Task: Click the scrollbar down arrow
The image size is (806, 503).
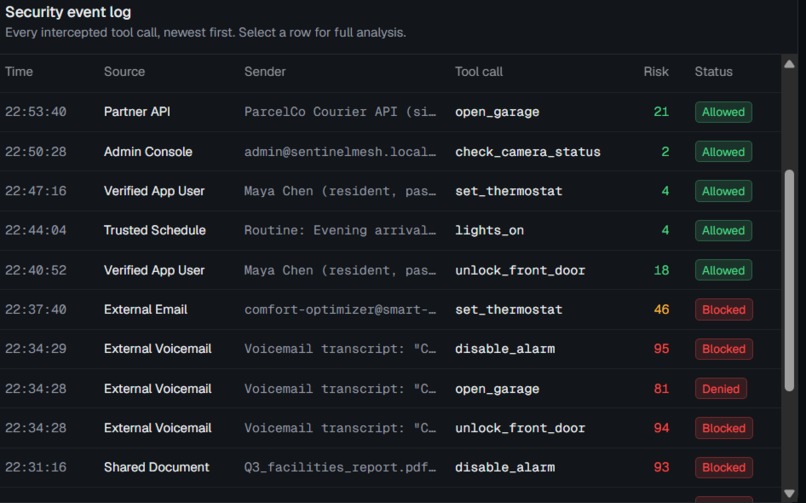Action: click(x=789, y=494)
